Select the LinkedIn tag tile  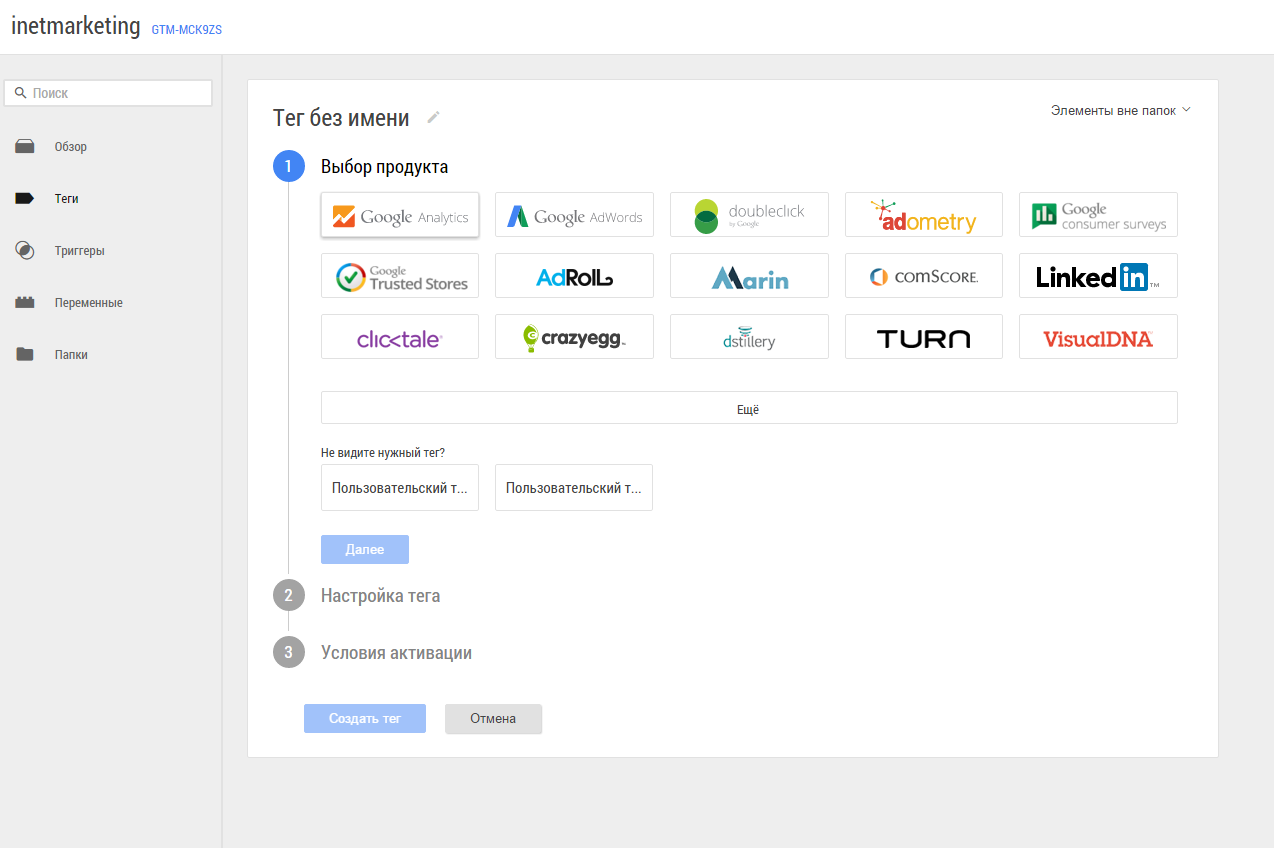coord(1098,276)
